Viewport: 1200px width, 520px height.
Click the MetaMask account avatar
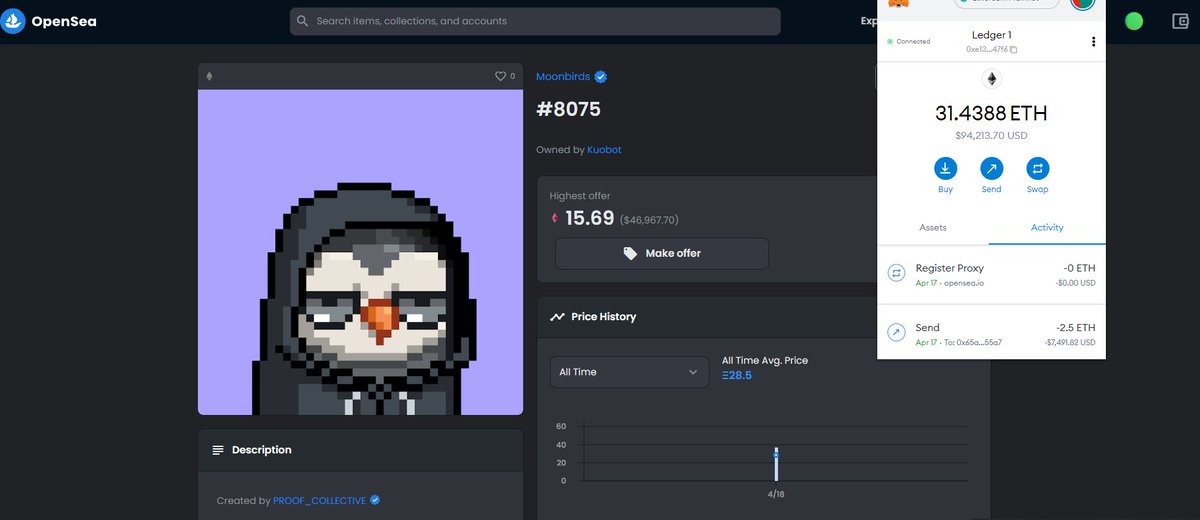click(x=1081, y=4)
